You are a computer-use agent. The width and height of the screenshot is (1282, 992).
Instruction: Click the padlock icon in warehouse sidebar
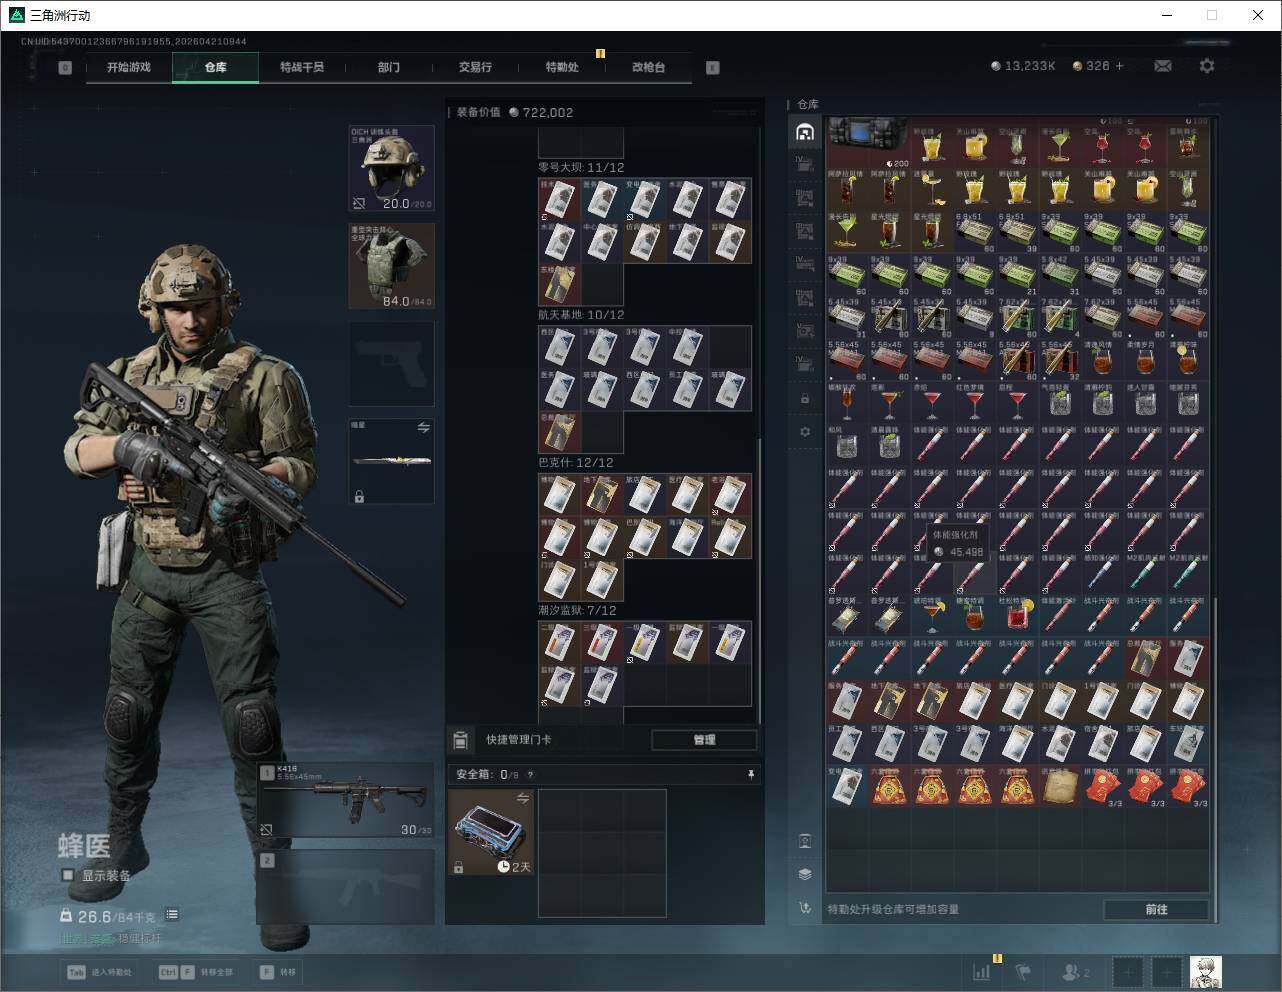805,399
